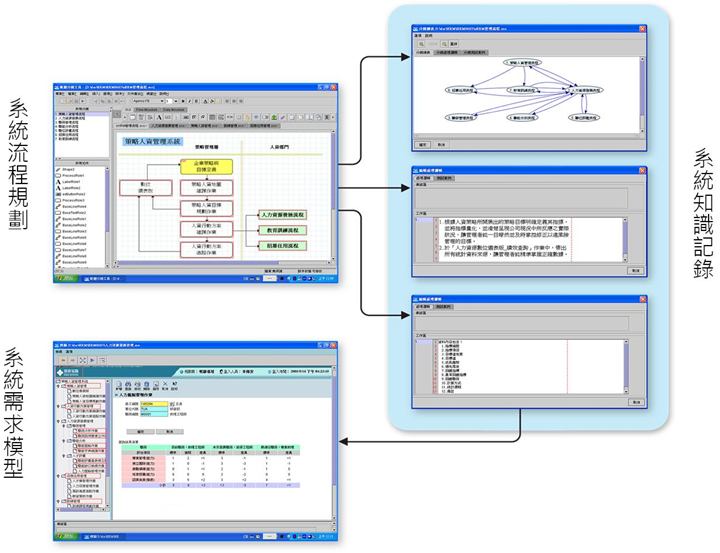Click the zoom magnifier icon in the relation graph window
Viewport: 720px width, 553px height.
coord(420,45)
